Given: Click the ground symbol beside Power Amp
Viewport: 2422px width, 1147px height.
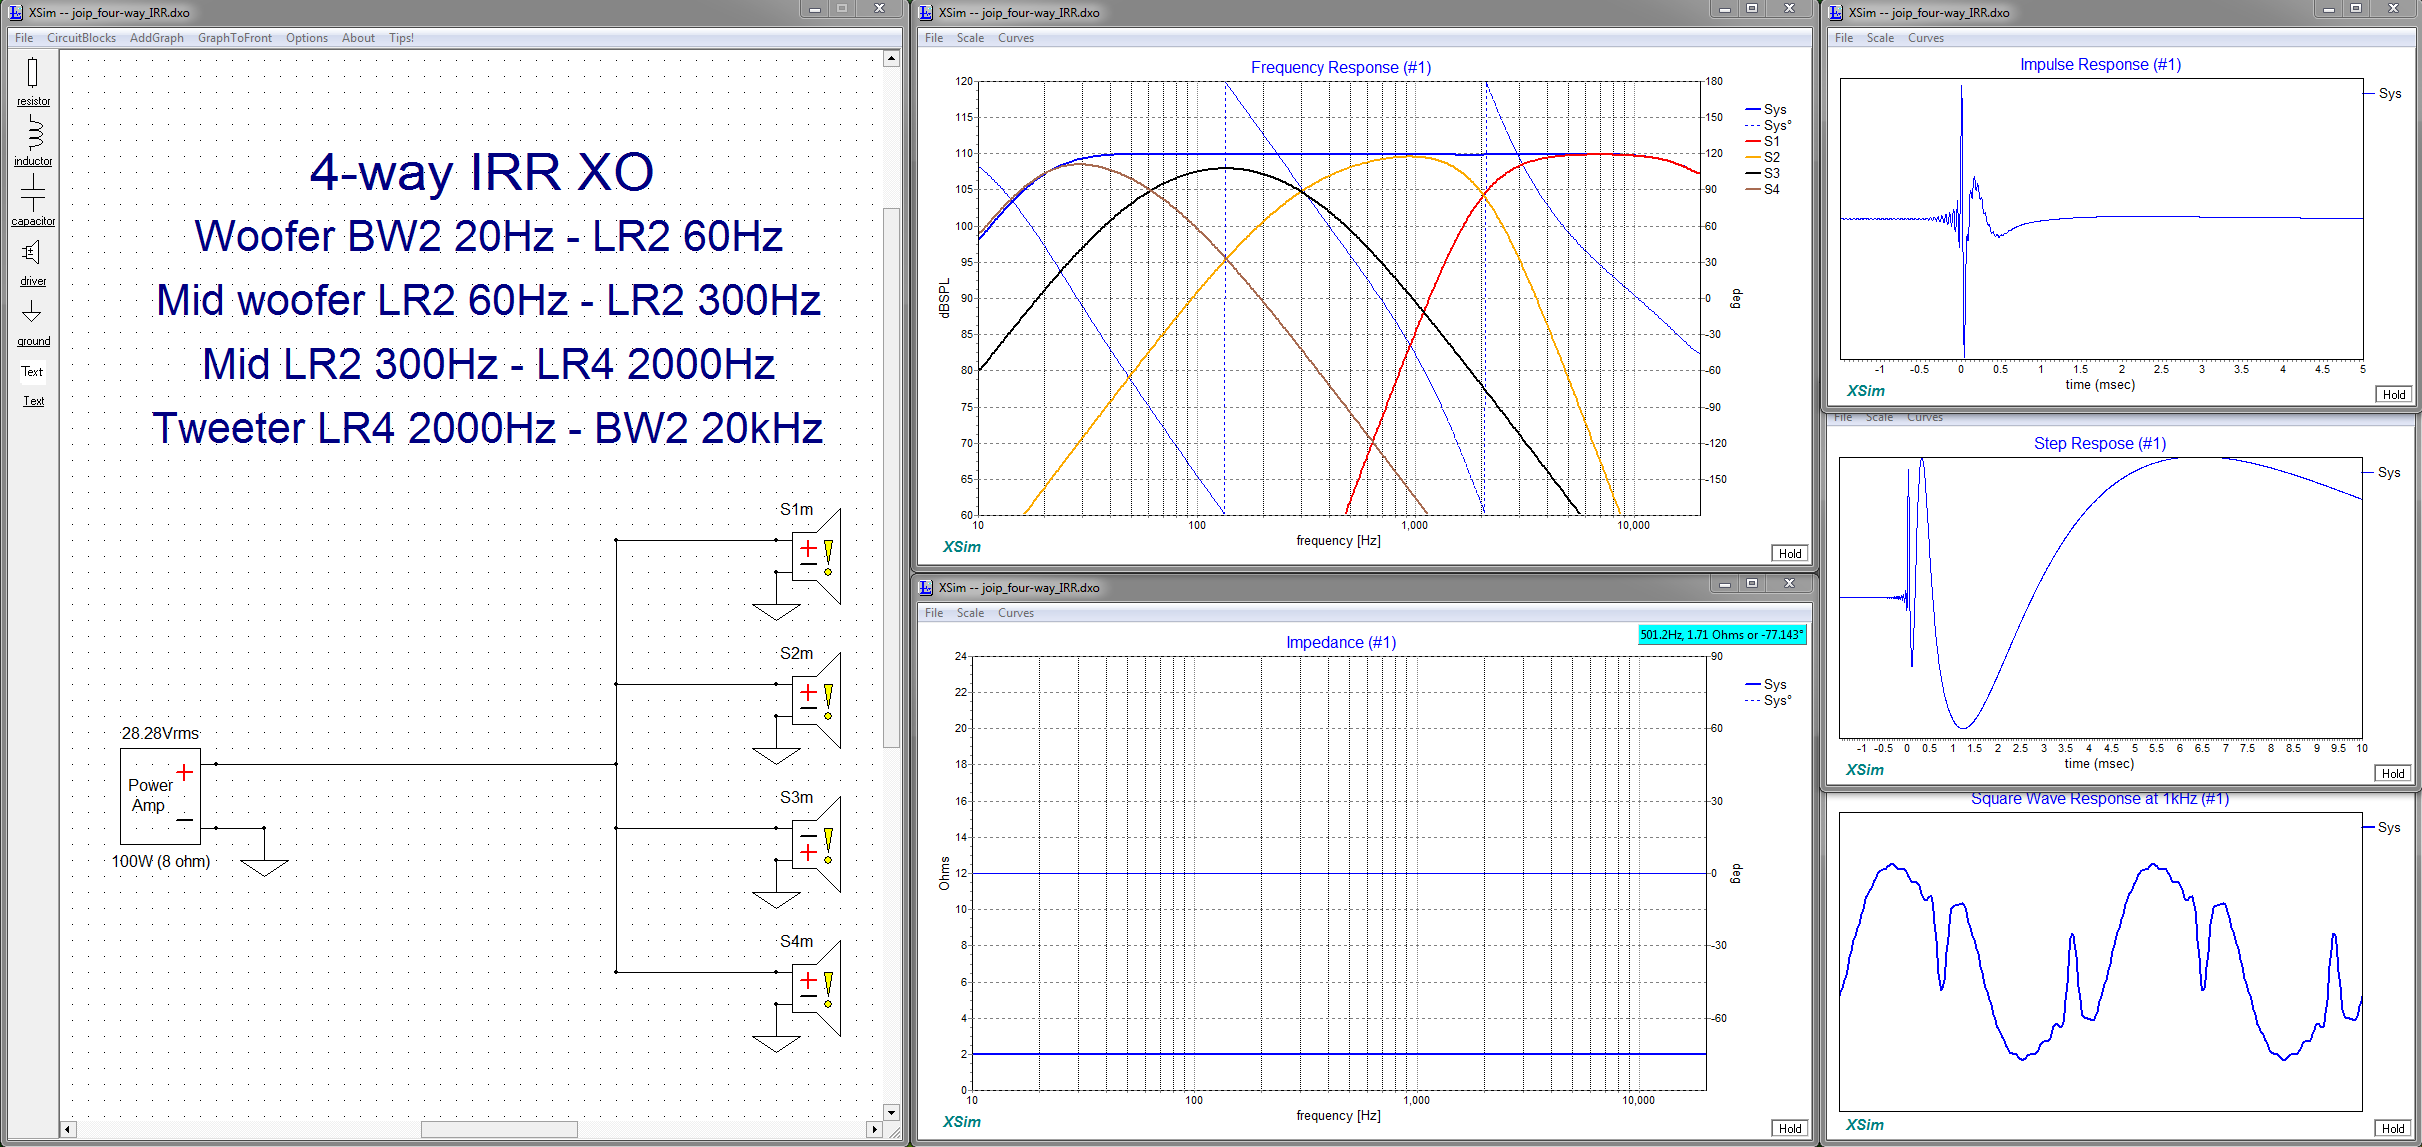Looking at the screenshot, I should click(x=264, y=867).
